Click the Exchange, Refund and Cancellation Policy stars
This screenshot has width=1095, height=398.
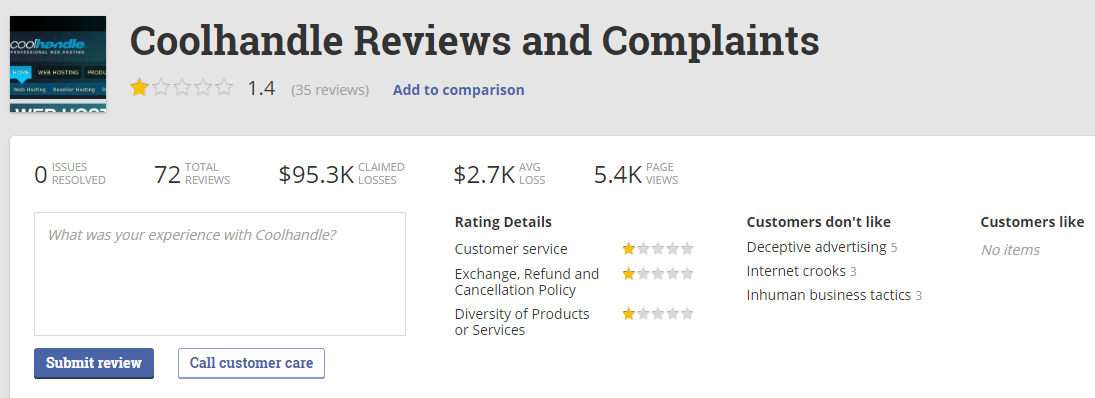tap(658, 274)
